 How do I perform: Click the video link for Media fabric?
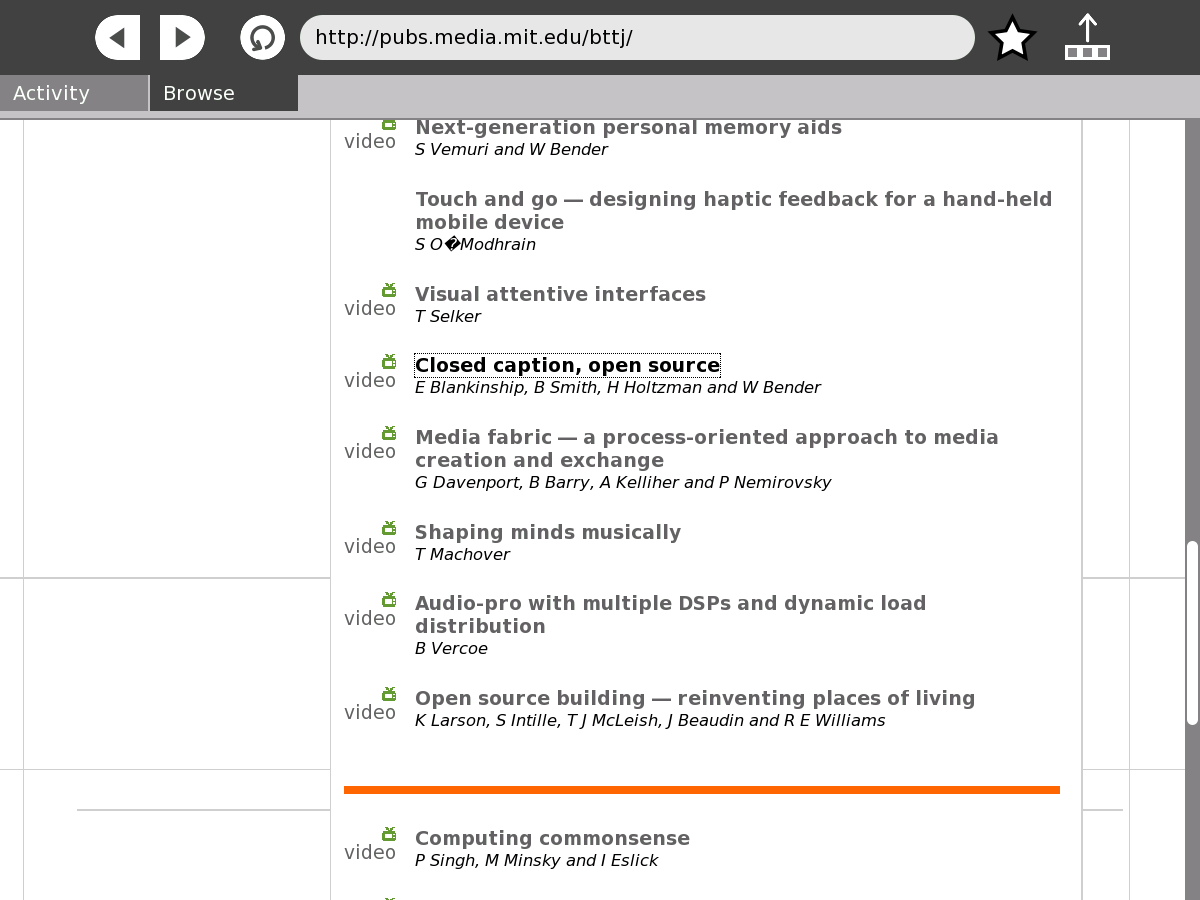[370, 452]
